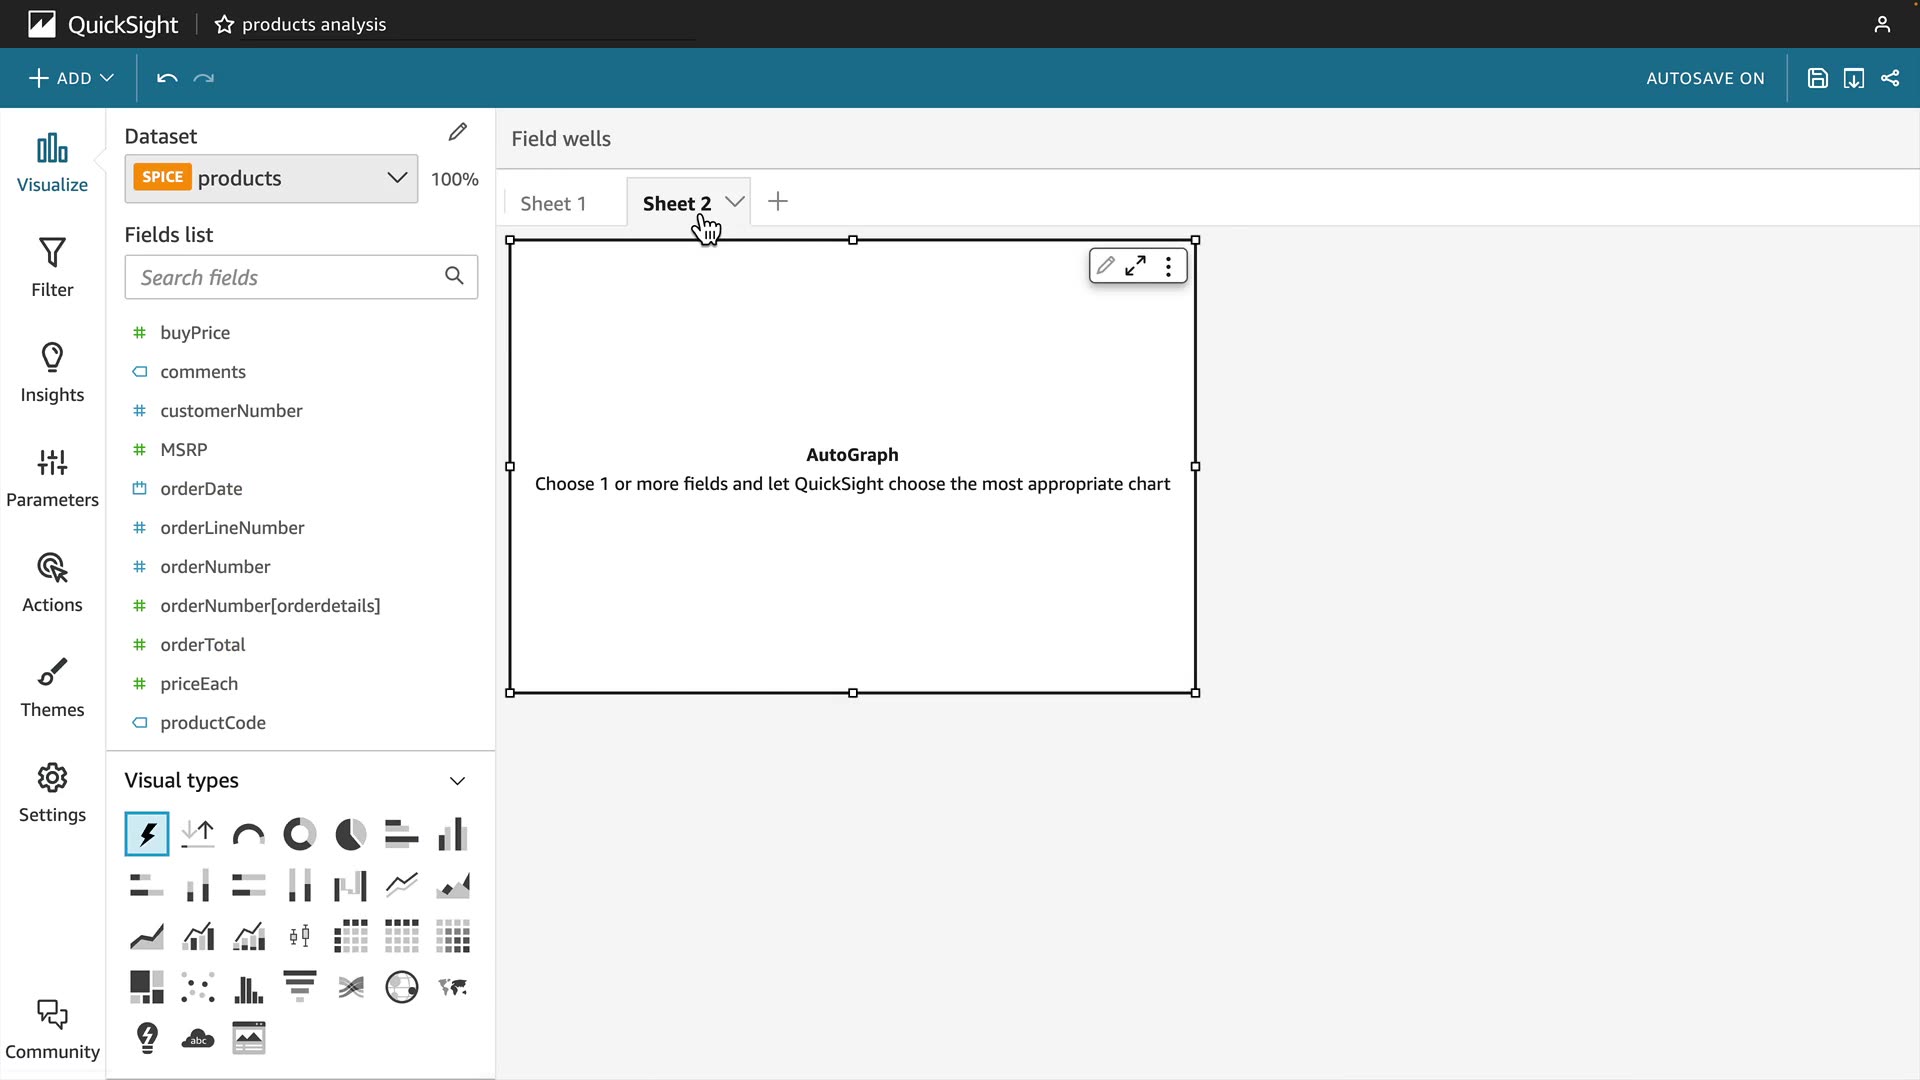The image size is (1920, 1080).
Task: Pick the word cloud visual type
Action: pos(198,1038)
